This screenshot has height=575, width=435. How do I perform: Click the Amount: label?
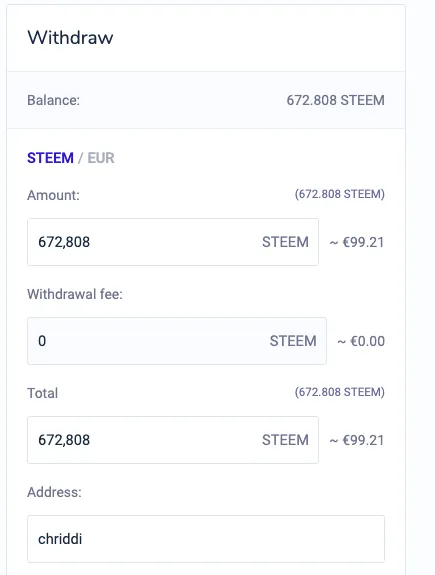tap(53, 195)
